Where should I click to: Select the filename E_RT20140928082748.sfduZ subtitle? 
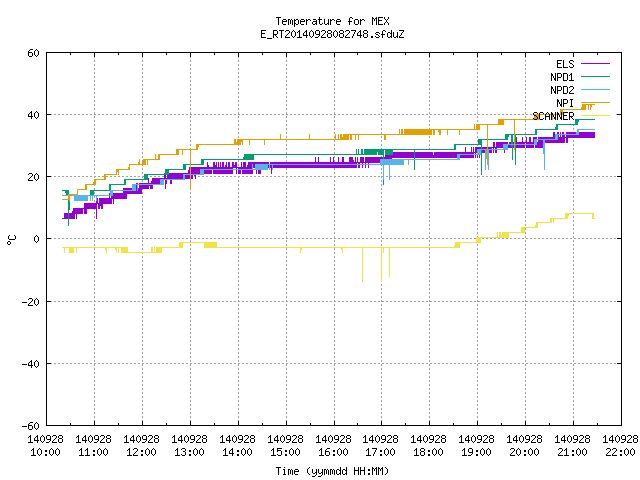tap(332, 34)
